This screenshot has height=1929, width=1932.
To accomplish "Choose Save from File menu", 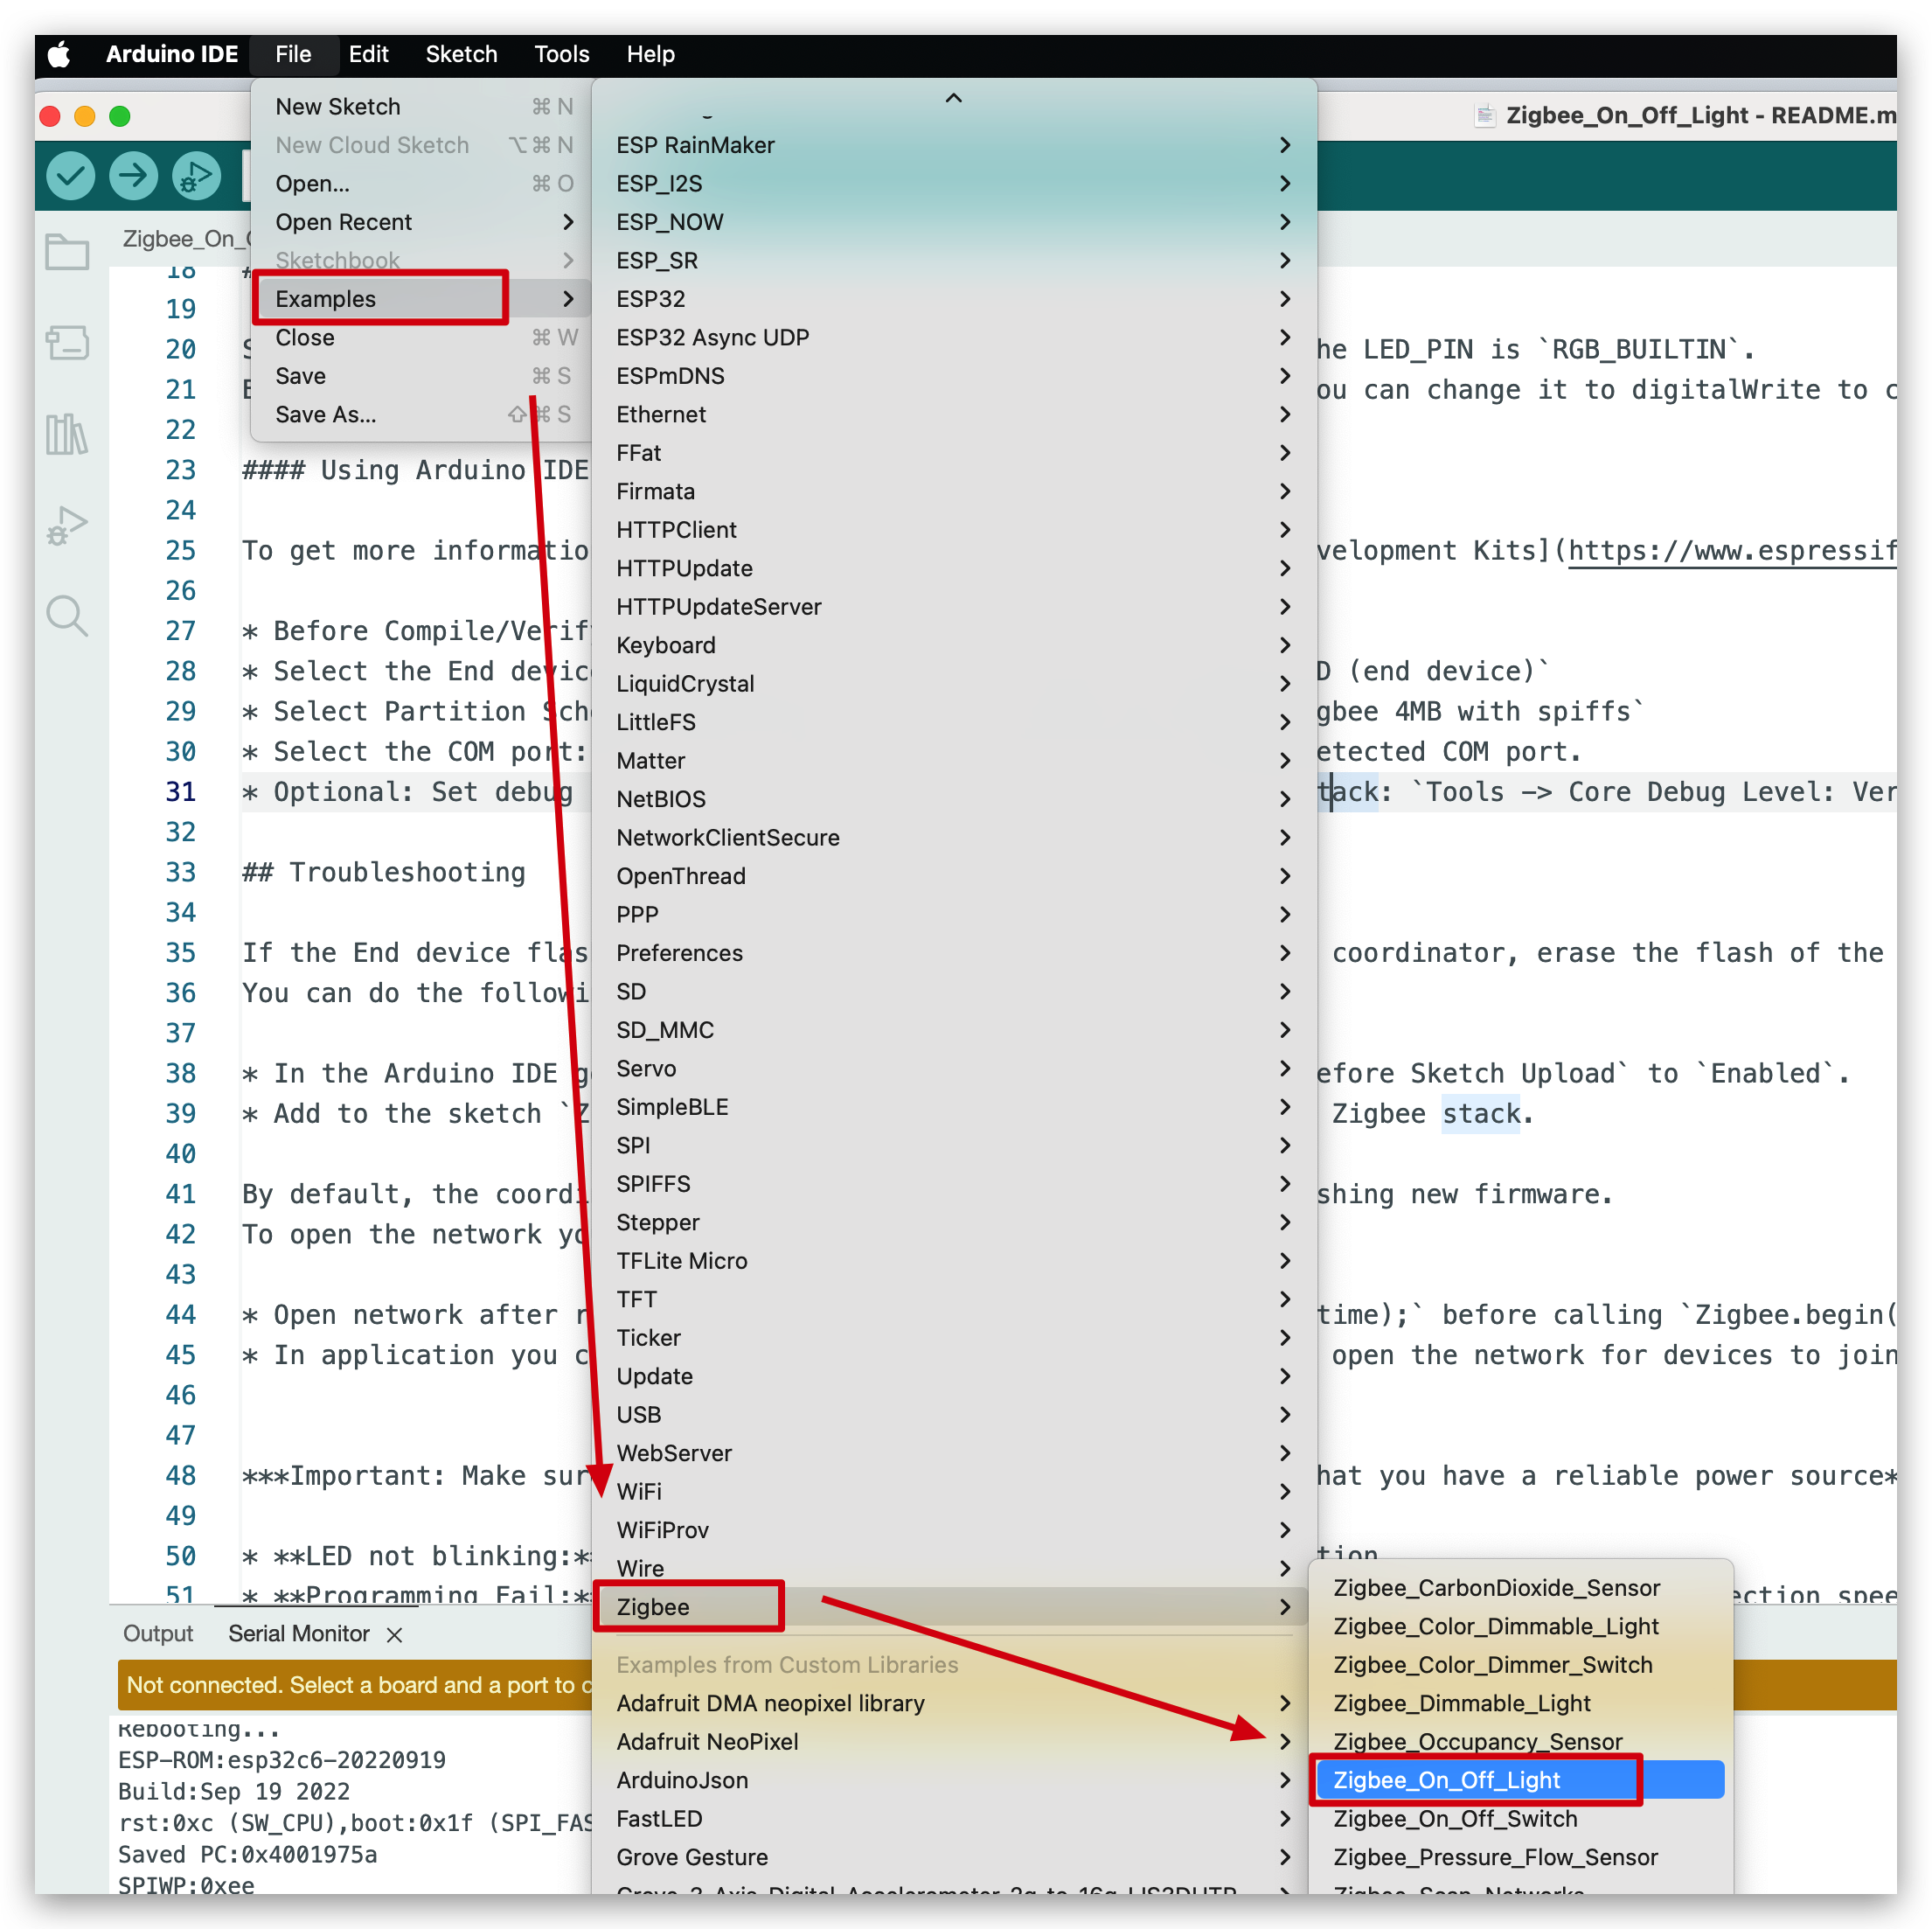I will click(x=421, y=376).
